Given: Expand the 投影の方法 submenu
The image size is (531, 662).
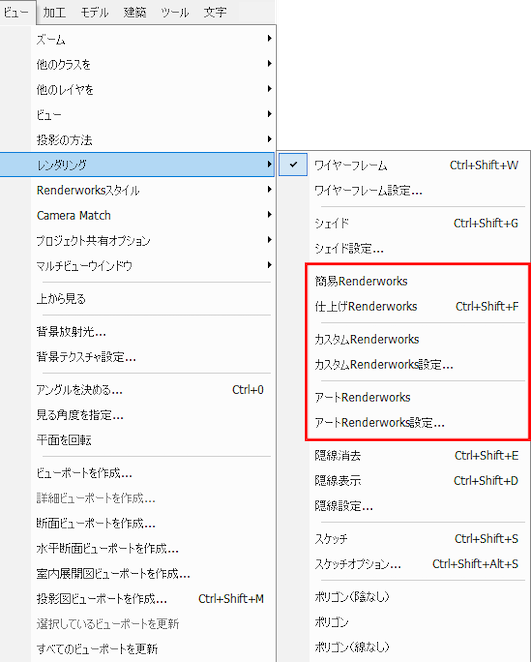Looking at the screenshot, I should point(154,140).
